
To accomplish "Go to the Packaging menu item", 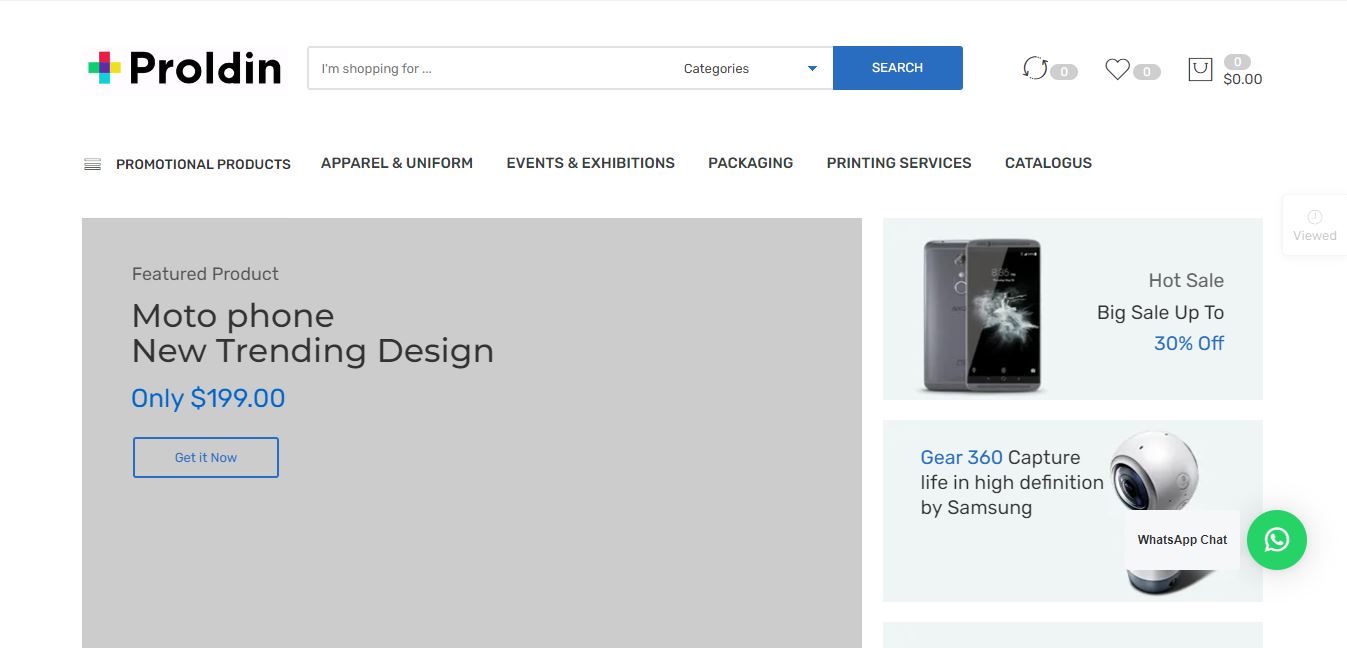I will pos(750,163).
